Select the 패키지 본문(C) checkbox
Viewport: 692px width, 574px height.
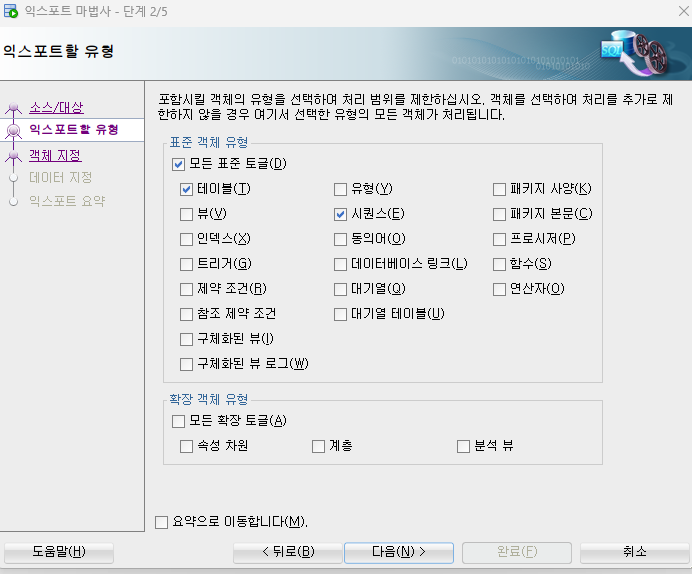(499, 214)
